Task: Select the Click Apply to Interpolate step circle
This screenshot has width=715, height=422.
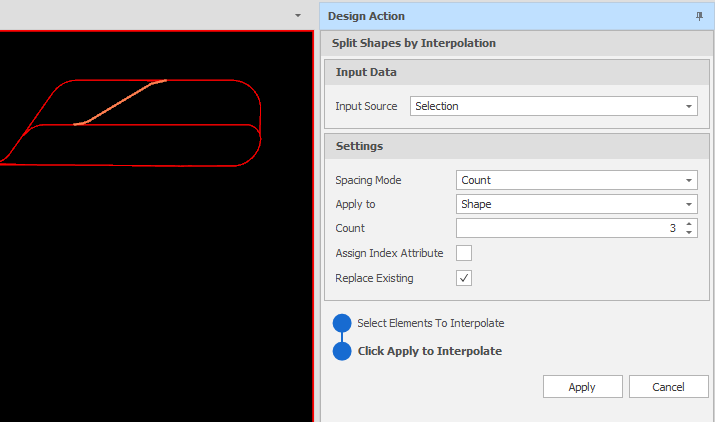Action: click(x=342, y=351)
